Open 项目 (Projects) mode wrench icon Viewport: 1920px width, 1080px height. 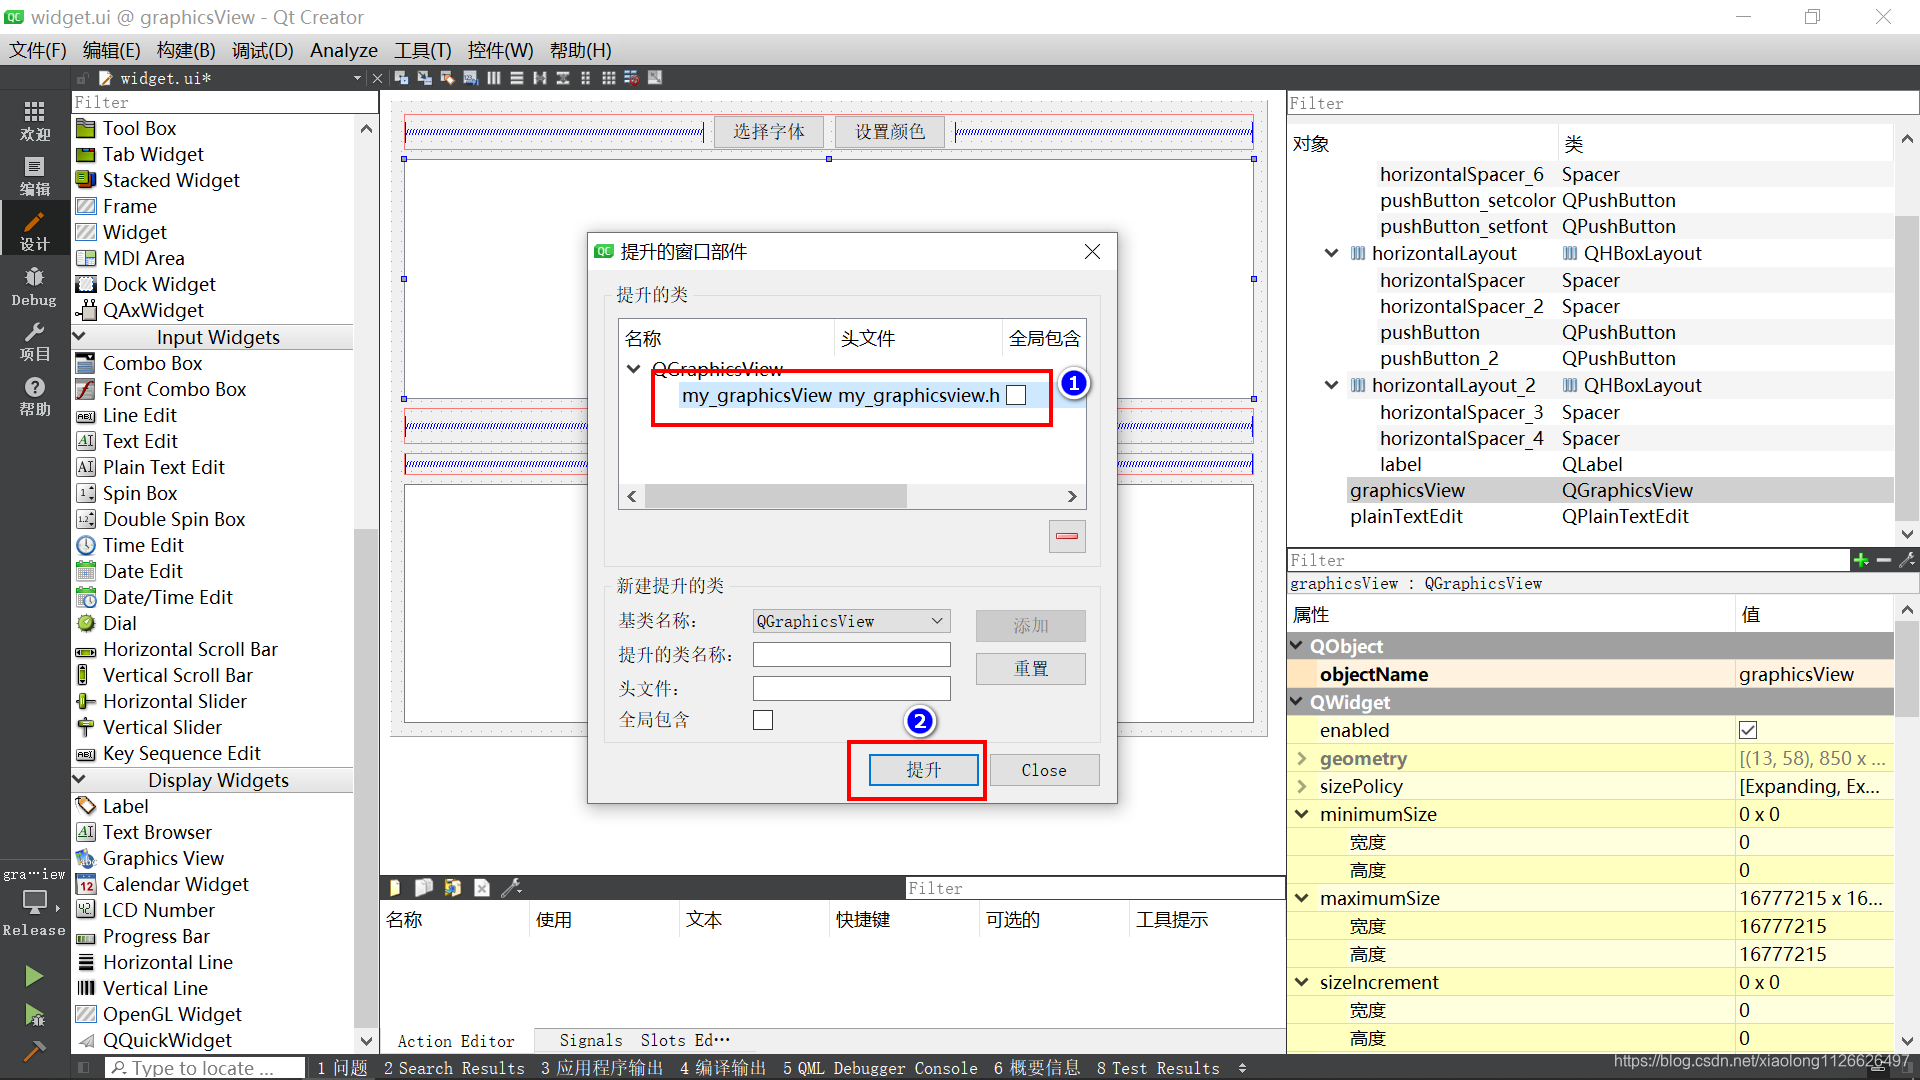34,341
